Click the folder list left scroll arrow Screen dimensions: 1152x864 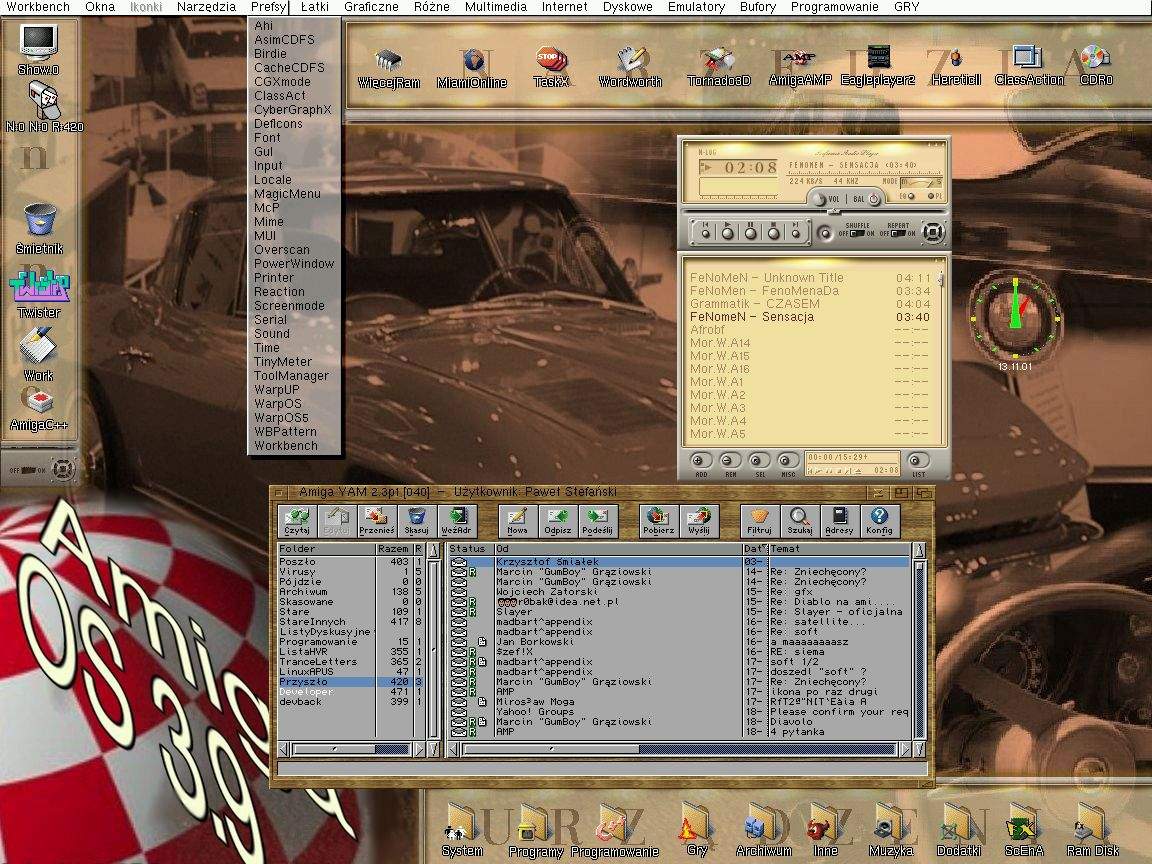click(284, 749)
